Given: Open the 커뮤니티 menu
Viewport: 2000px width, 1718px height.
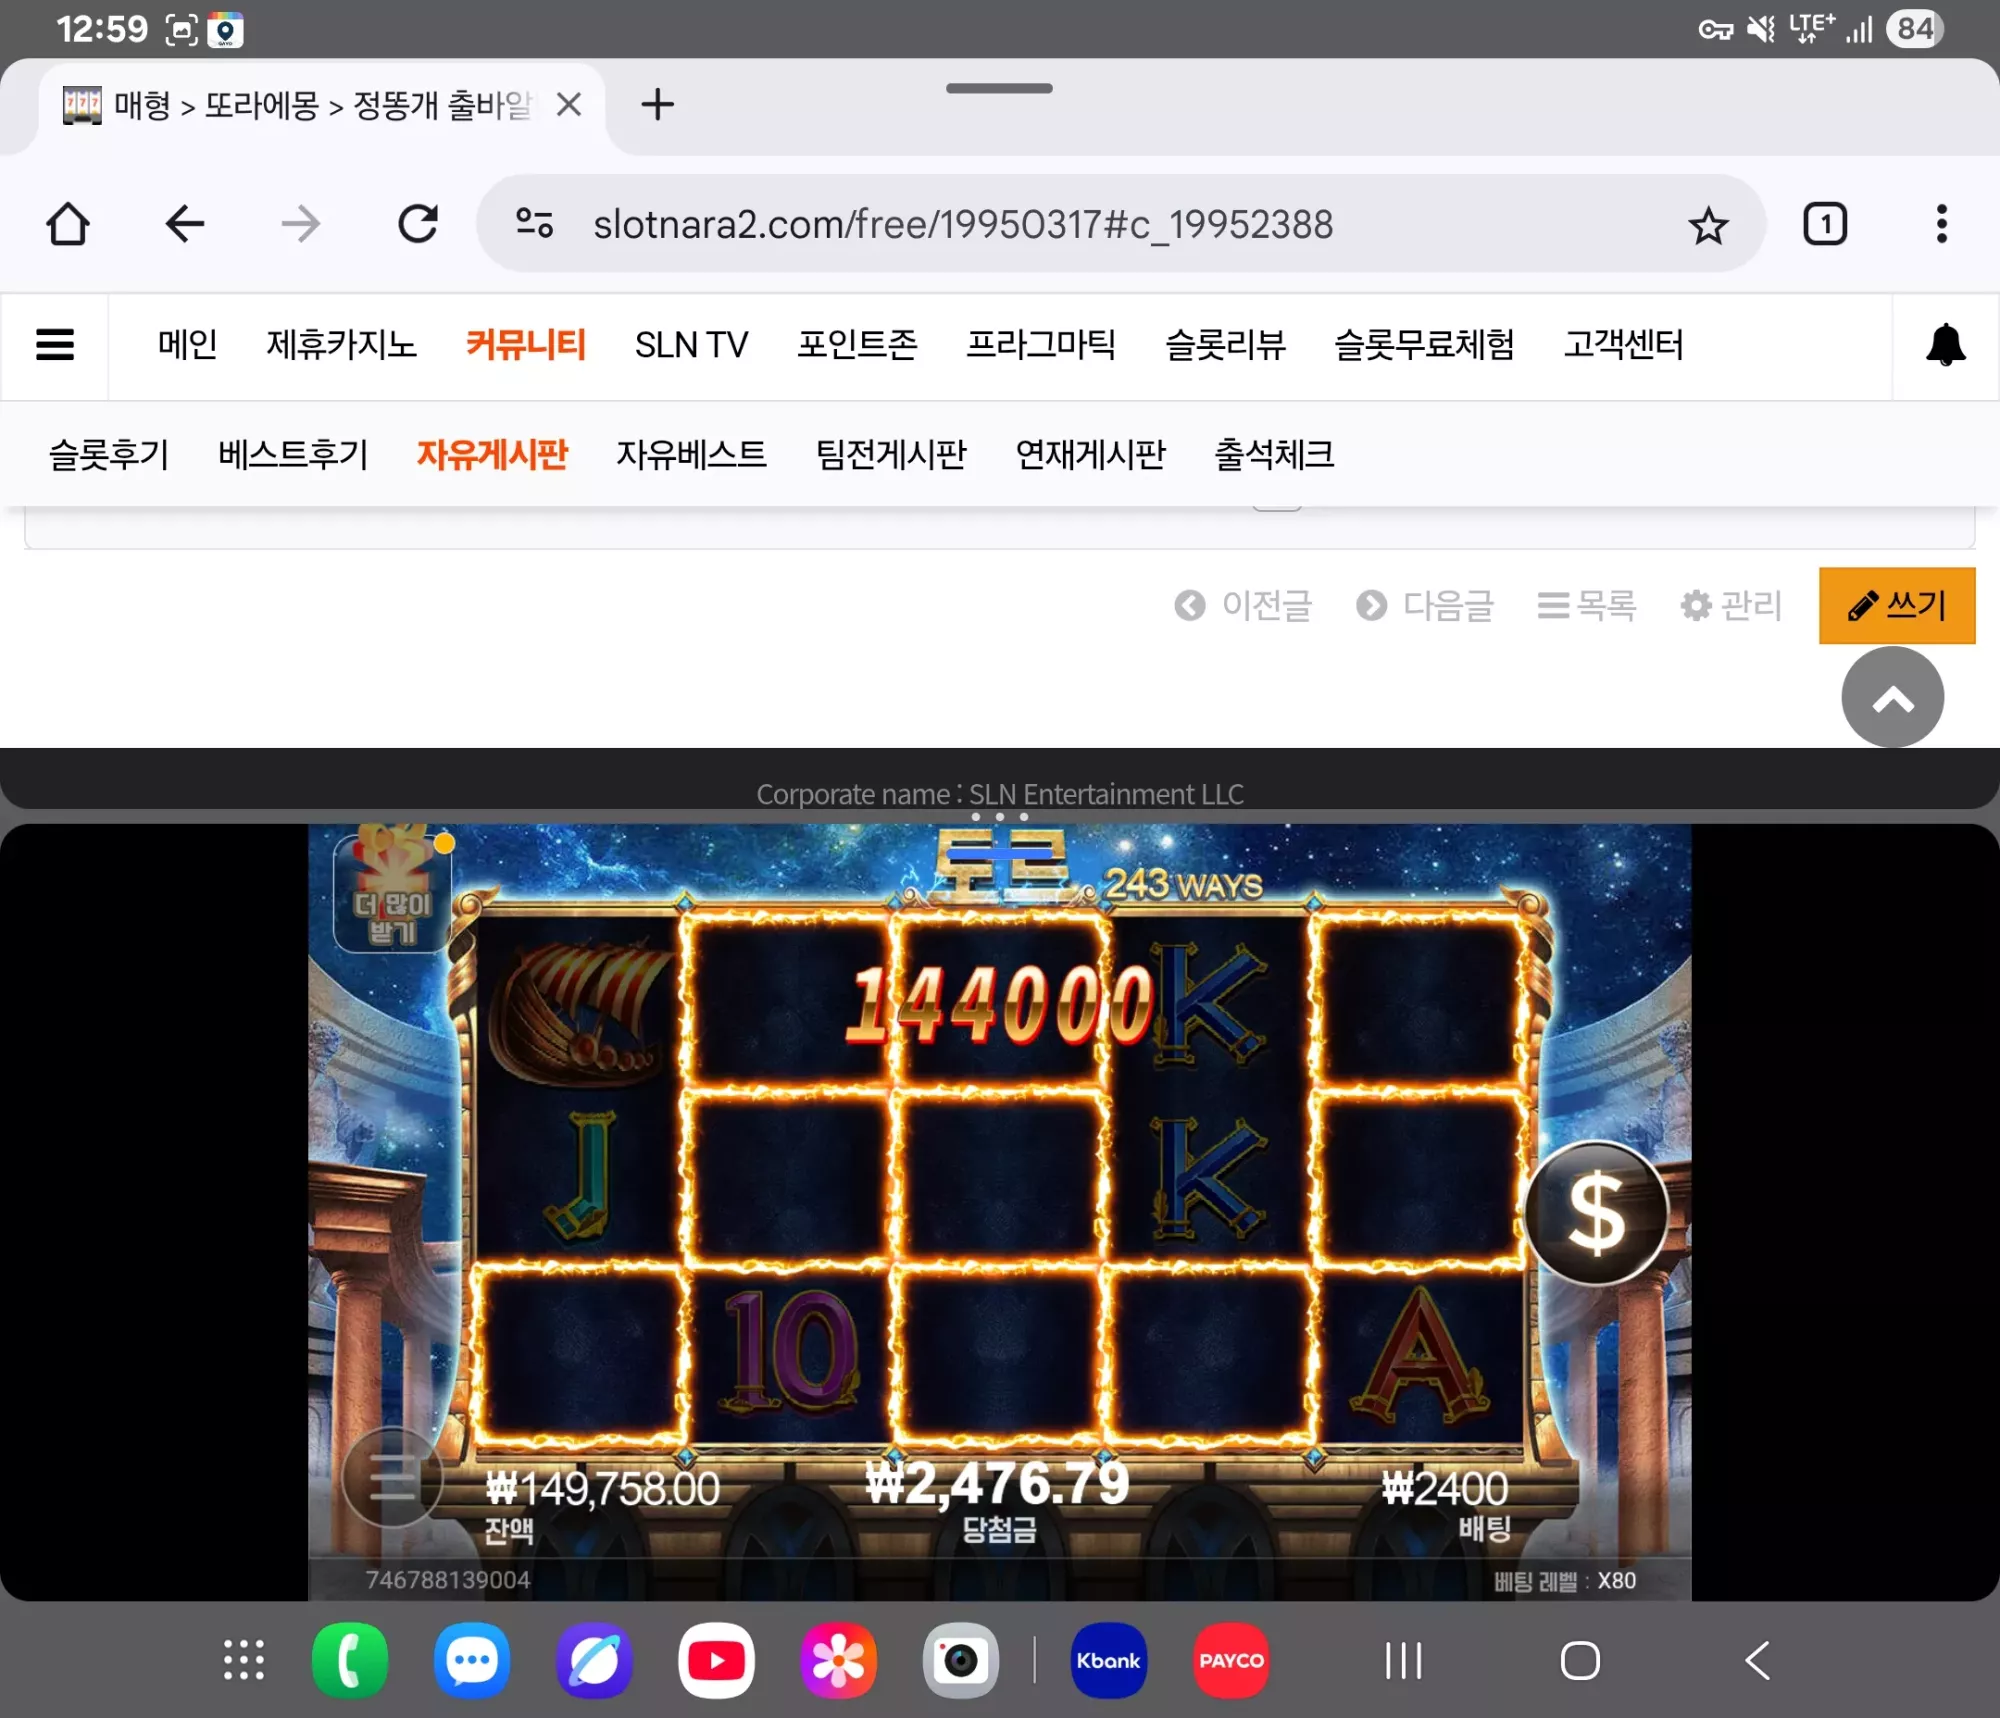Looking at the screenshot, I should click(x=526, y=345).
